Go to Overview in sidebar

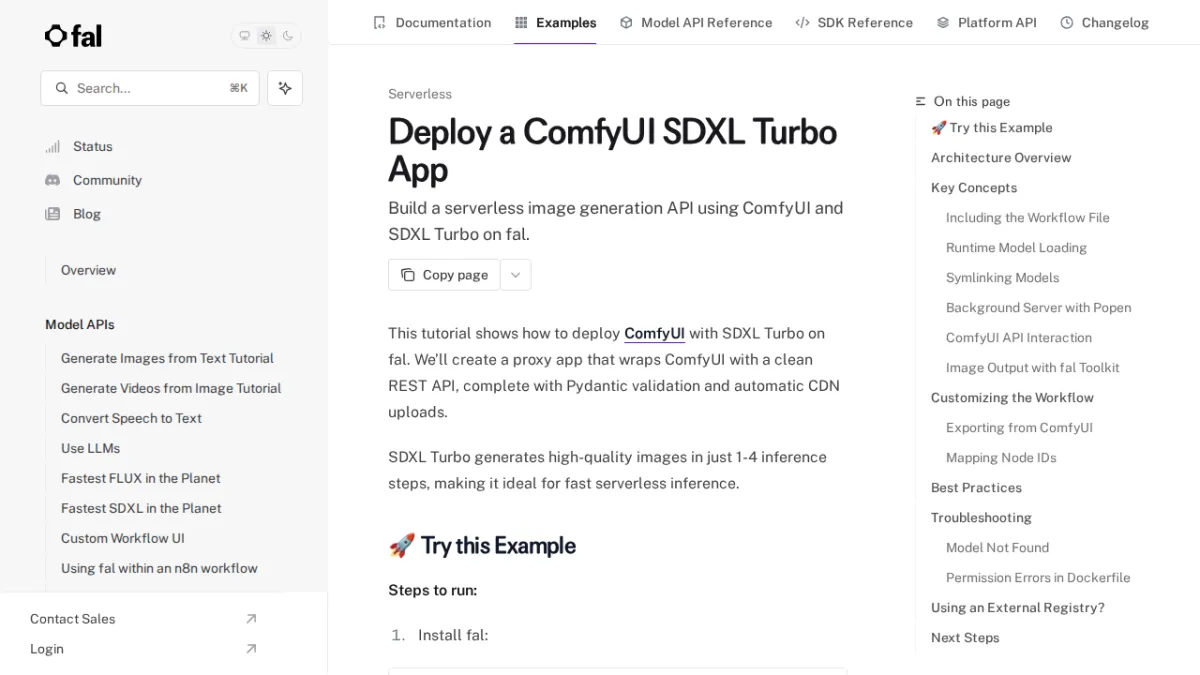coord(88,270)
